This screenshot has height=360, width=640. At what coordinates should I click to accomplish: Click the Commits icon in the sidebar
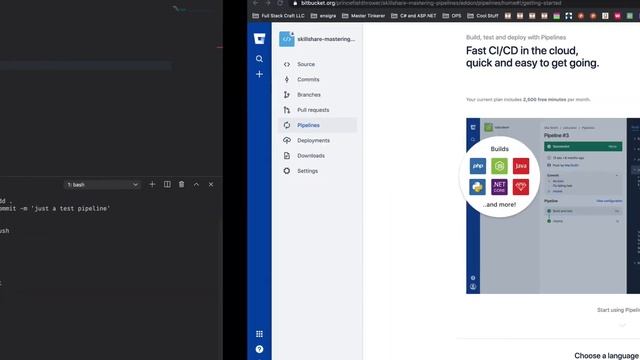point(287,79)
